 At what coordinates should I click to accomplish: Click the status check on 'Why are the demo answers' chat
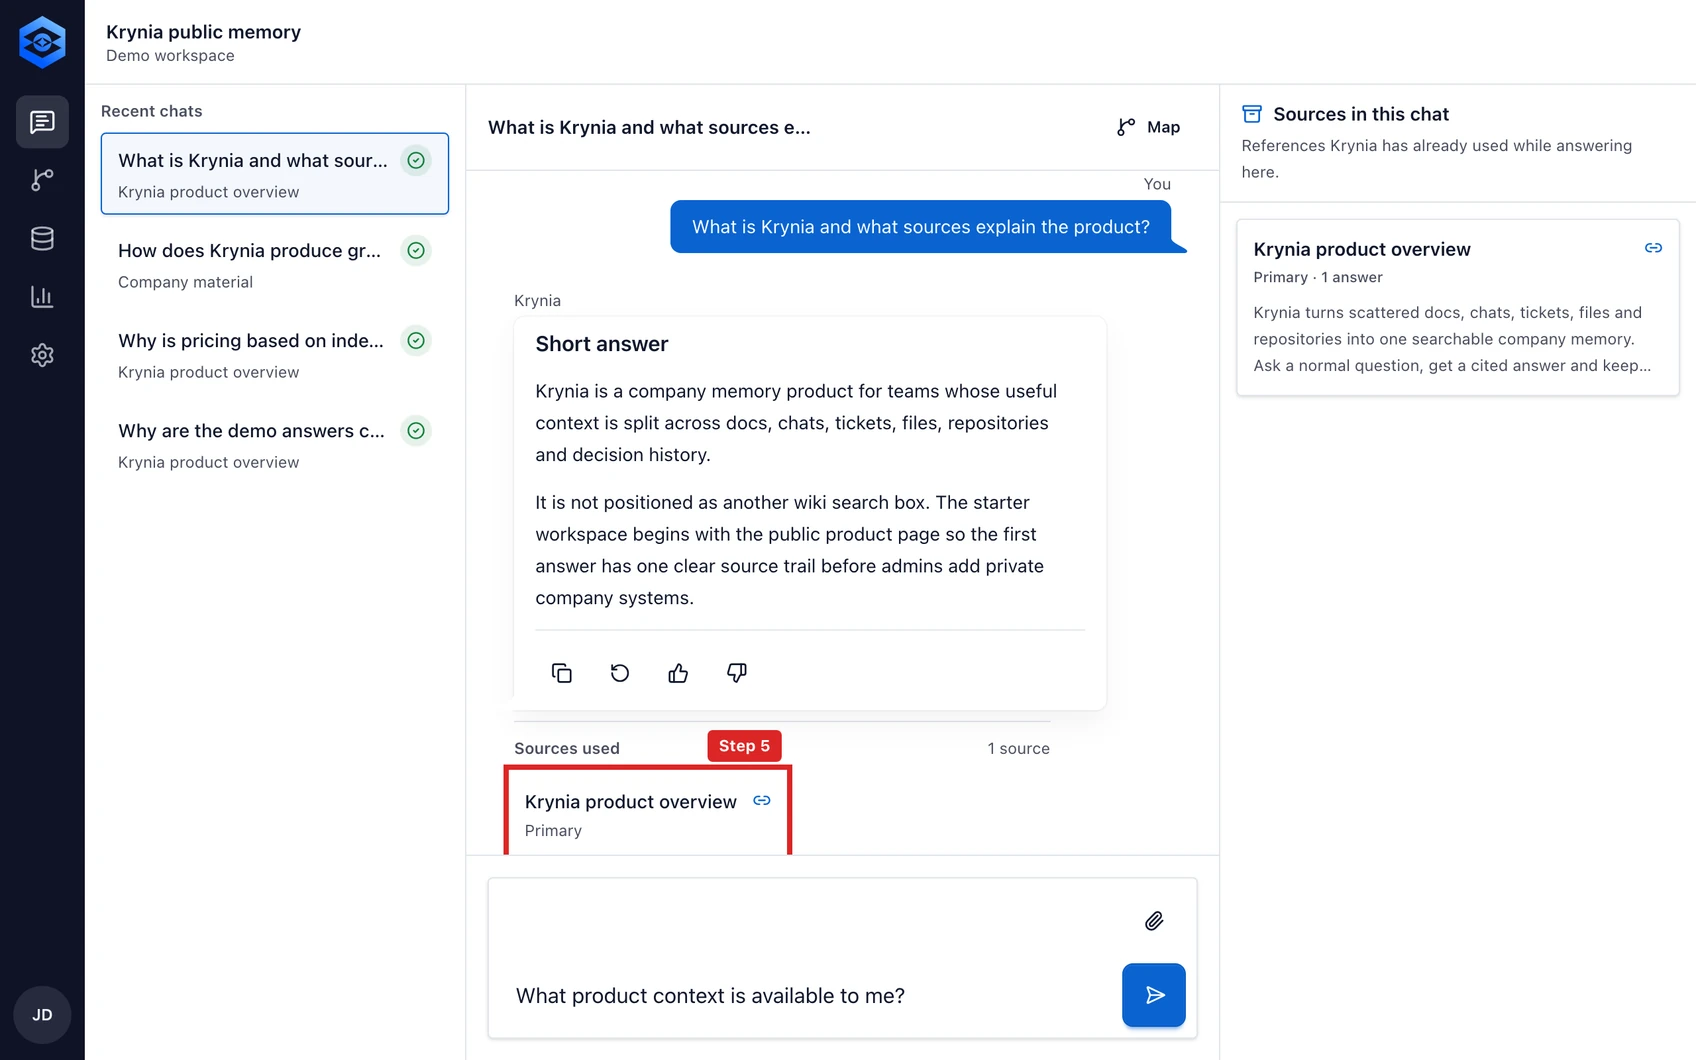[416, 430]
